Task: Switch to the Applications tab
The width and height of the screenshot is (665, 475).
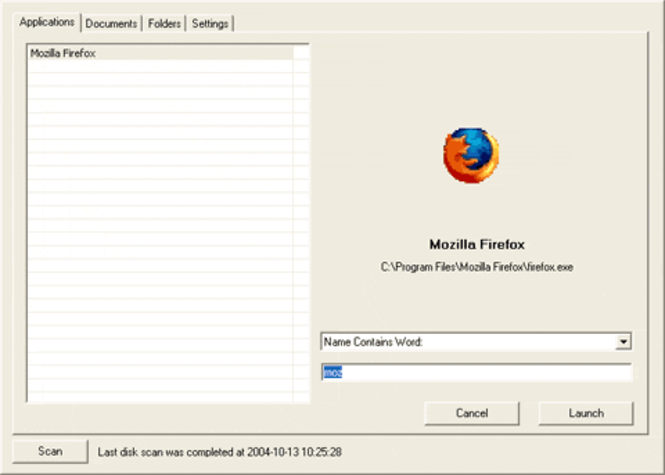Action: [47, 22]
